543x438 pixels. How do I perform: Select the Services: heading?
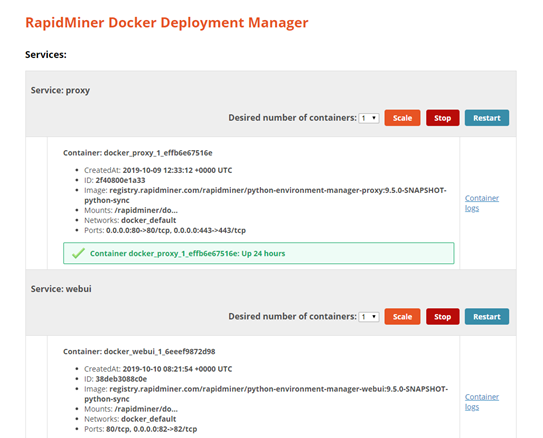pos(46,55)
